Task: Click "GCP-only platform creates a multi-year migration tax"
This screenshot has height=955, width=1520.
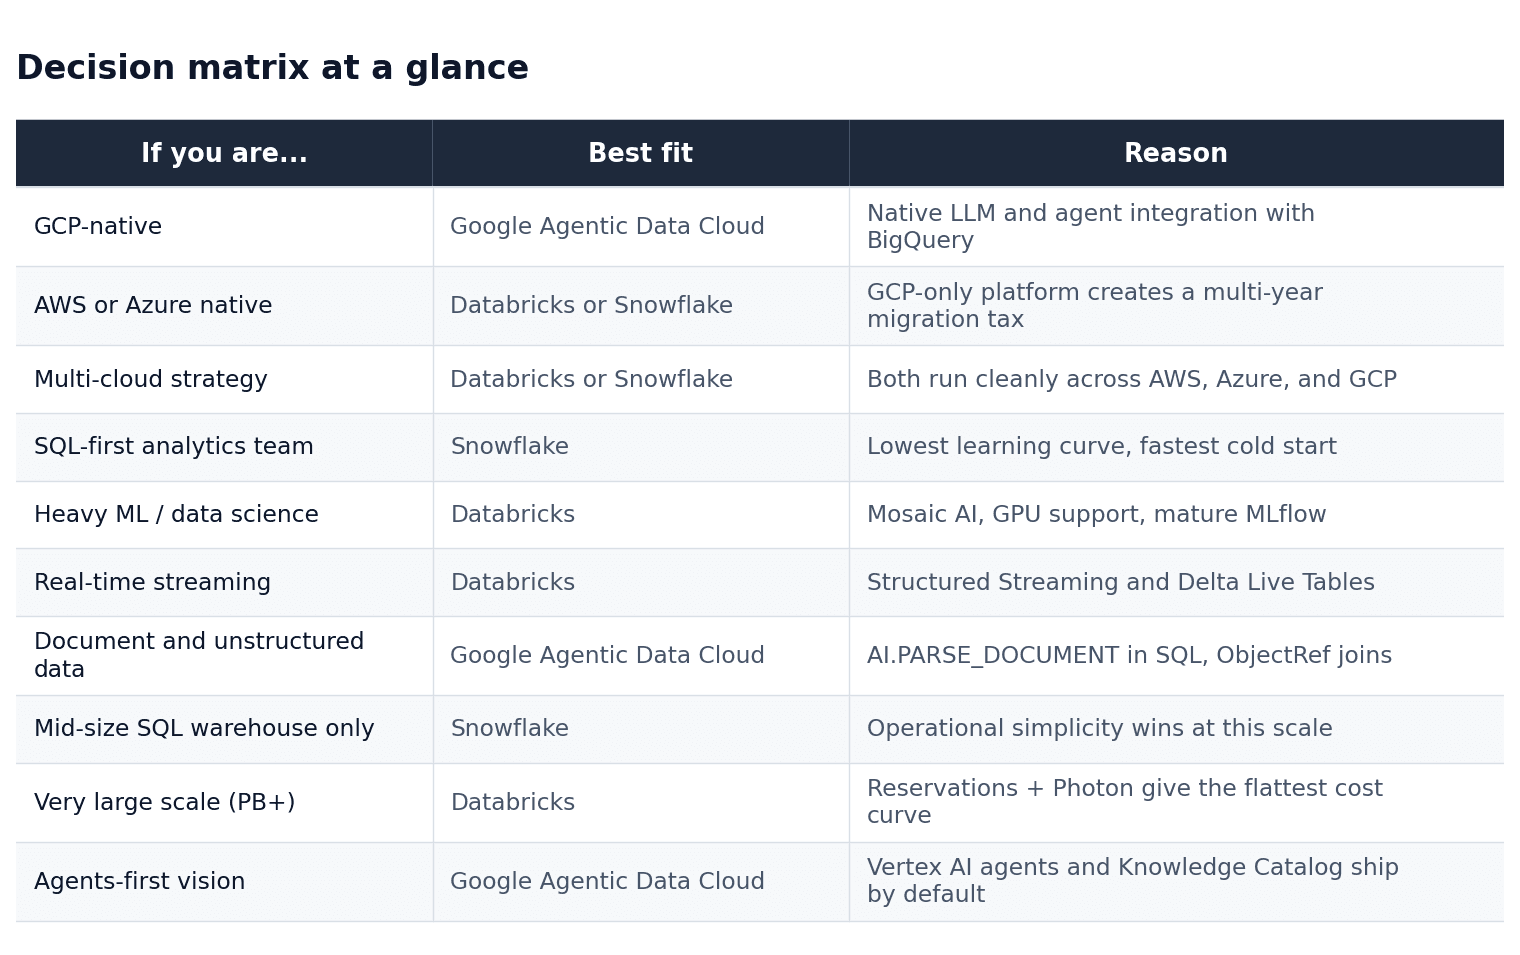Action: [x=1094, y=306]
